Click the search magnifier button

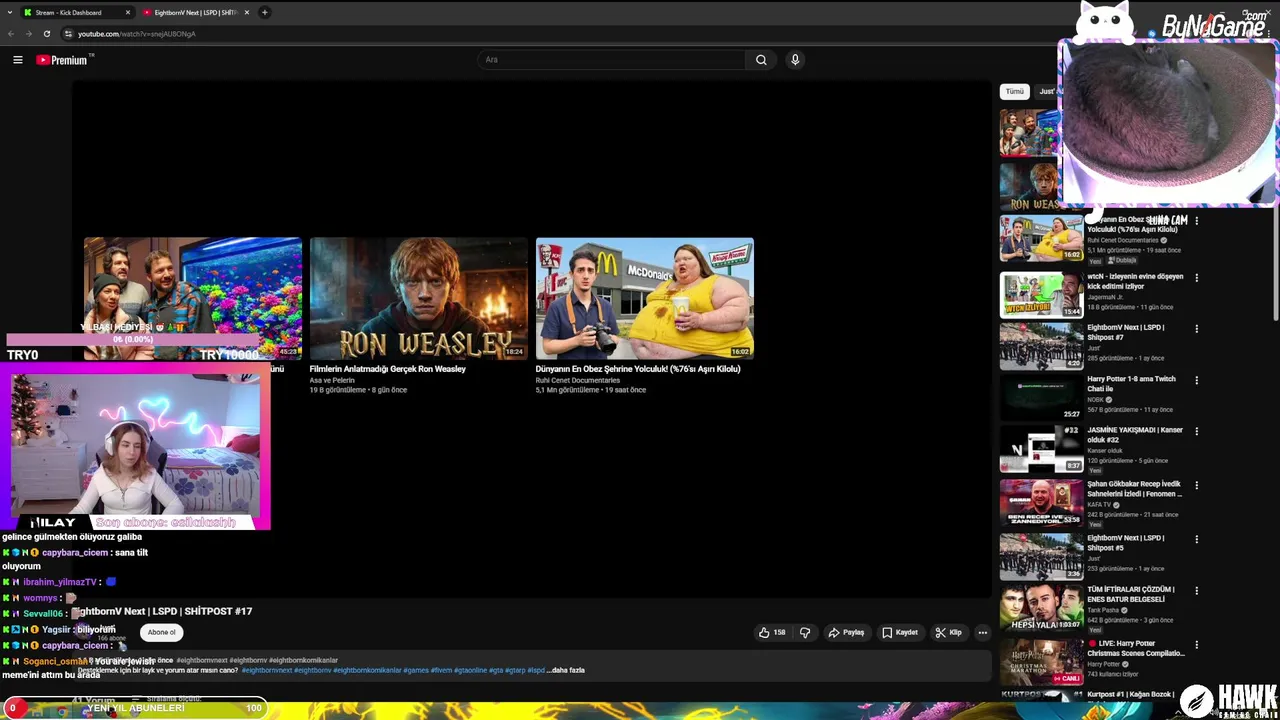click(761, 60)
